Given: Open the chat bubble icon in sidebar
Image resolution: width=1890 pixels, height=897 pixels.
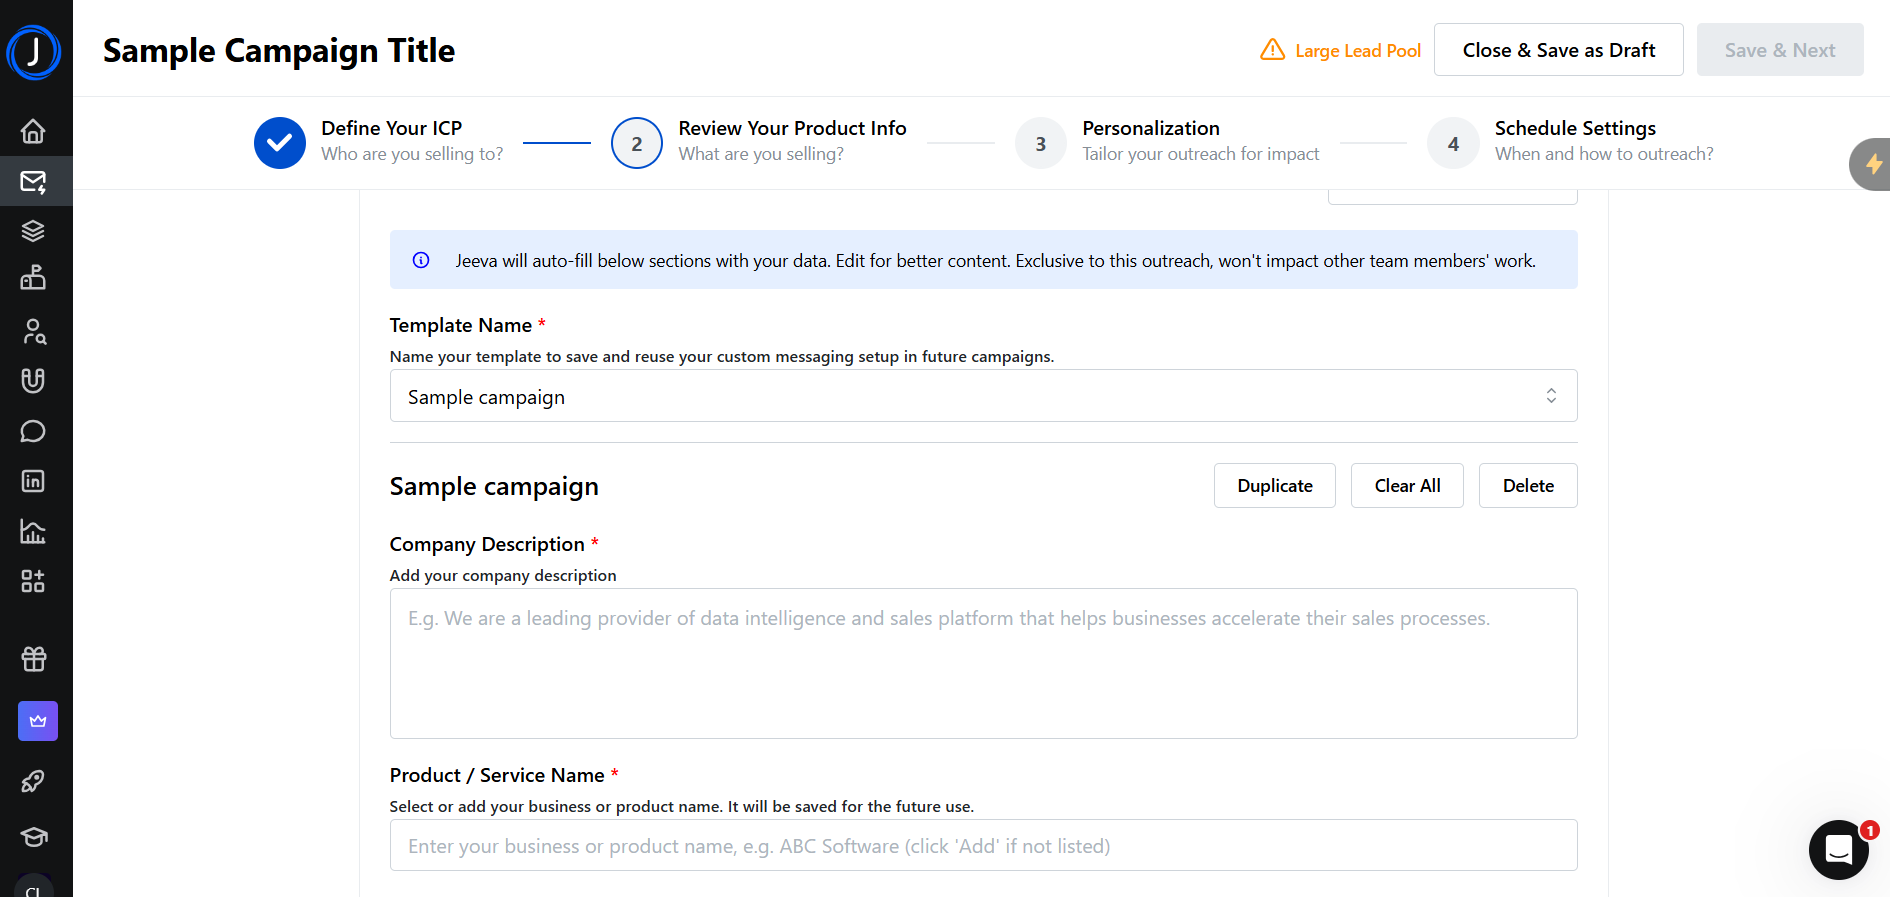Looking at the screenshot, I should (x=33, y=431).
